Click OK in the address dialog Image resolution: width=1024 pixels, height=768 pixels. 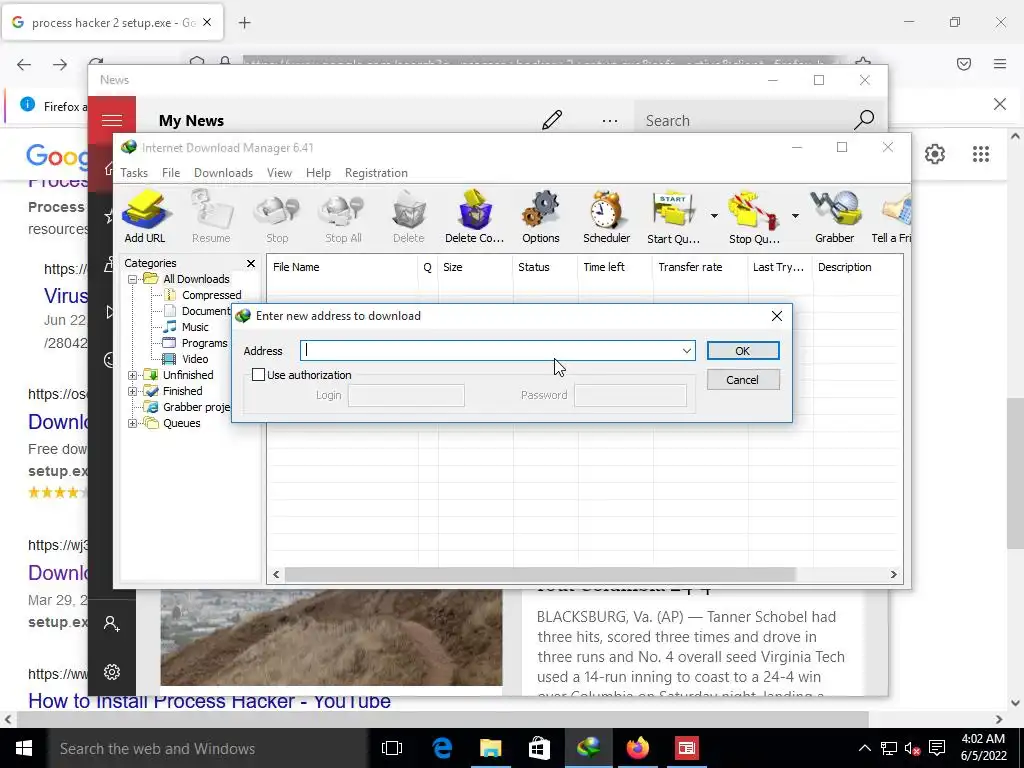point(743,351)
